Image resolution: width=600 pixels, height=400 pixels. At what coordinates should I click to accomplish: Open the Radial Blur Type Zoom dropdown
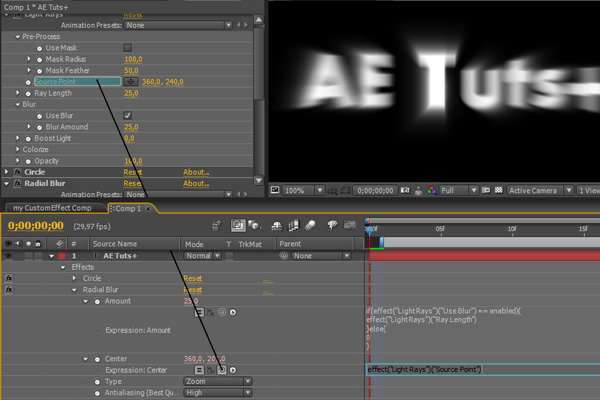(217, 381)
